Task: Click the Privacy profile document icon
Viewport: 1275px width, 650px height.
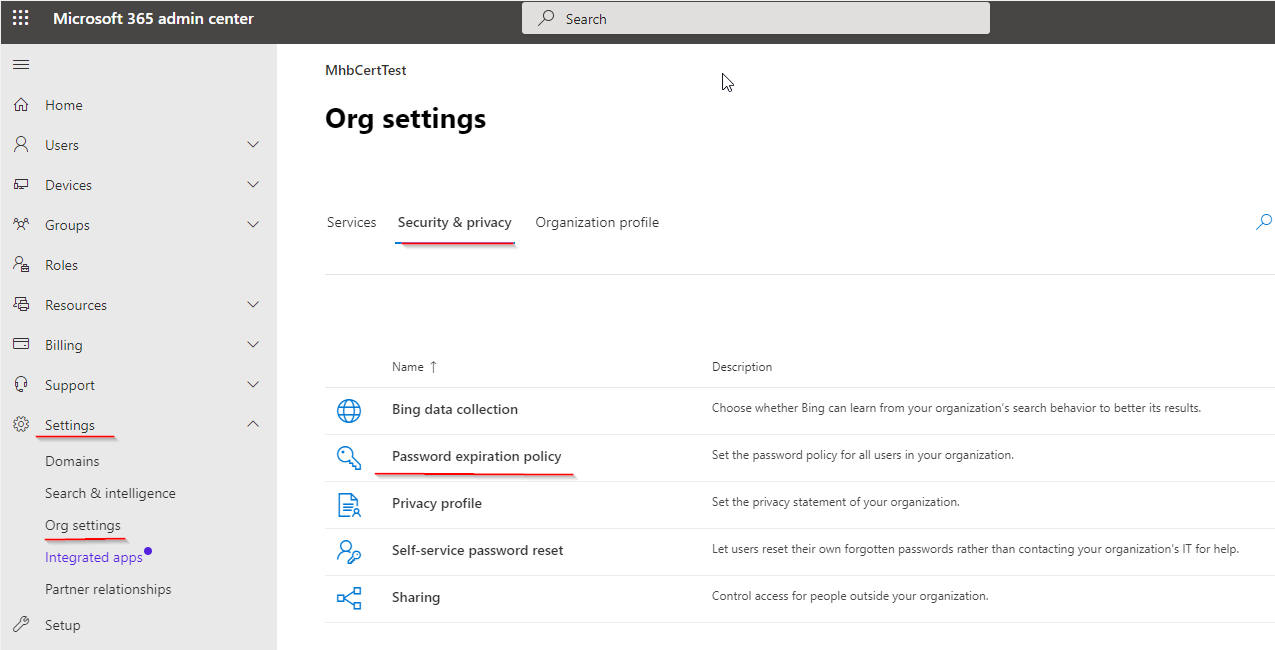Action: click(349, 504)
